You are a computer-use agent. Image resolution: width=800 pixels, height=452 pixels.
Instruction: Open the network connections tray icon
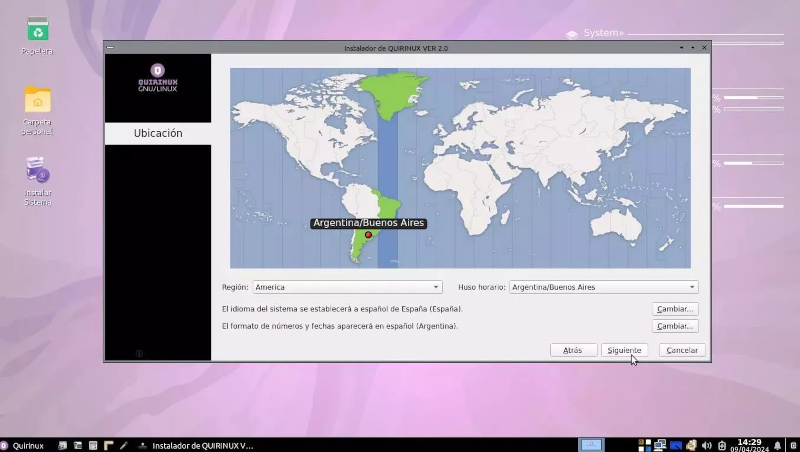660,445
